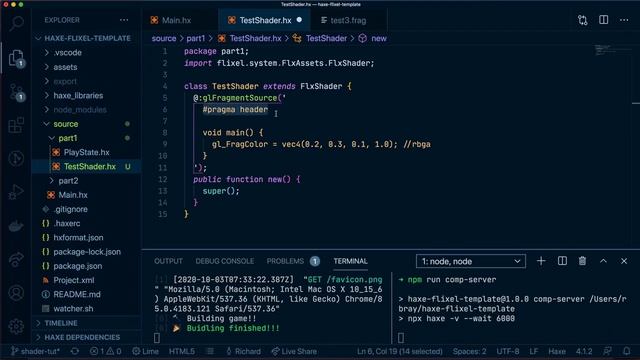Click the open changes icon in editor toolbar
640x360 pixels.
tap(582, 20)
